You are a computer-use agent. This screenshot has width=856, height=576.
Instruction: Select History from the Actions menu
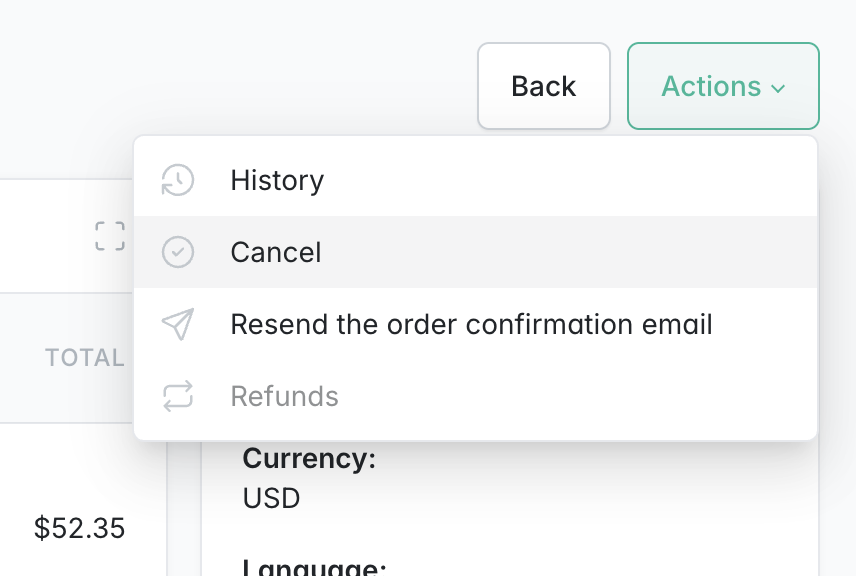tap(277, 181)
